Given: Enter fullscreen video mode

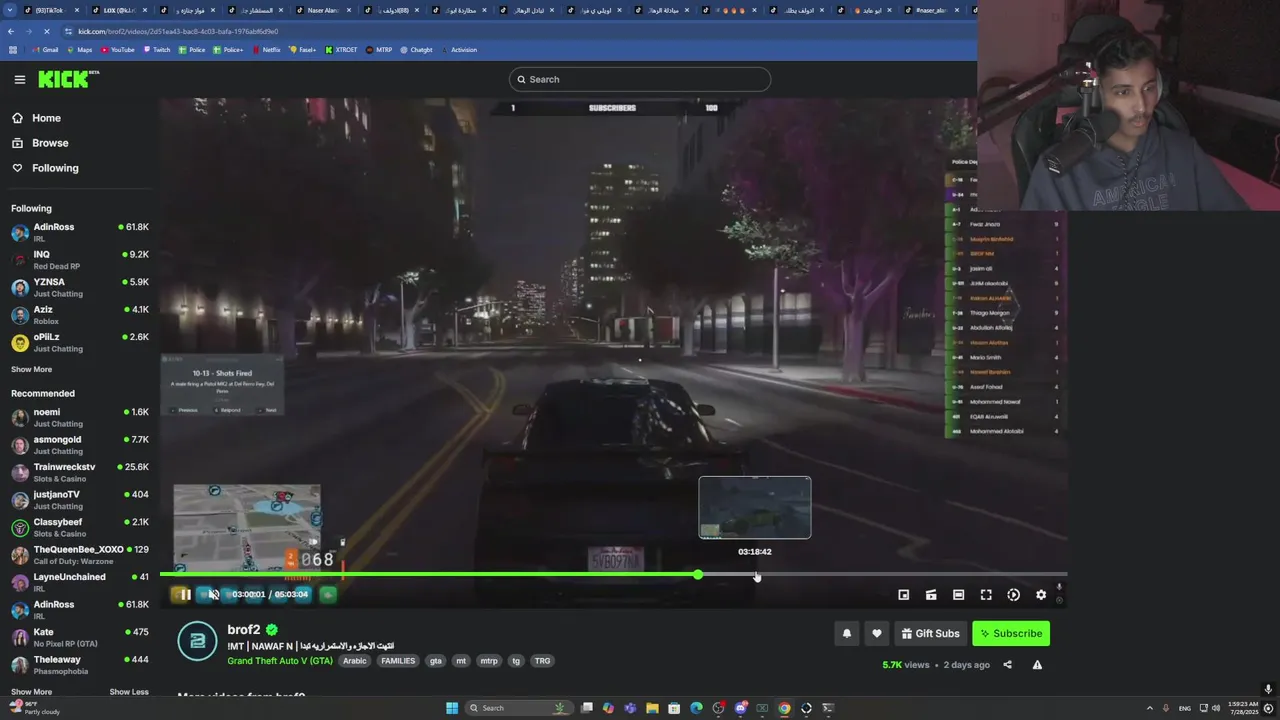Looking at the screenshot, I should [x=986, y=595].
